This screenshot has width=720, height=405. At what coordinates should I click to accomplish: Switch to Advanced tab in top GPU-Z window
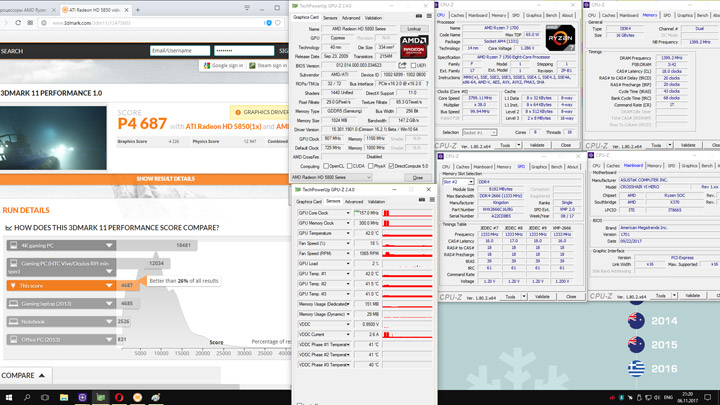pos(351,18)
